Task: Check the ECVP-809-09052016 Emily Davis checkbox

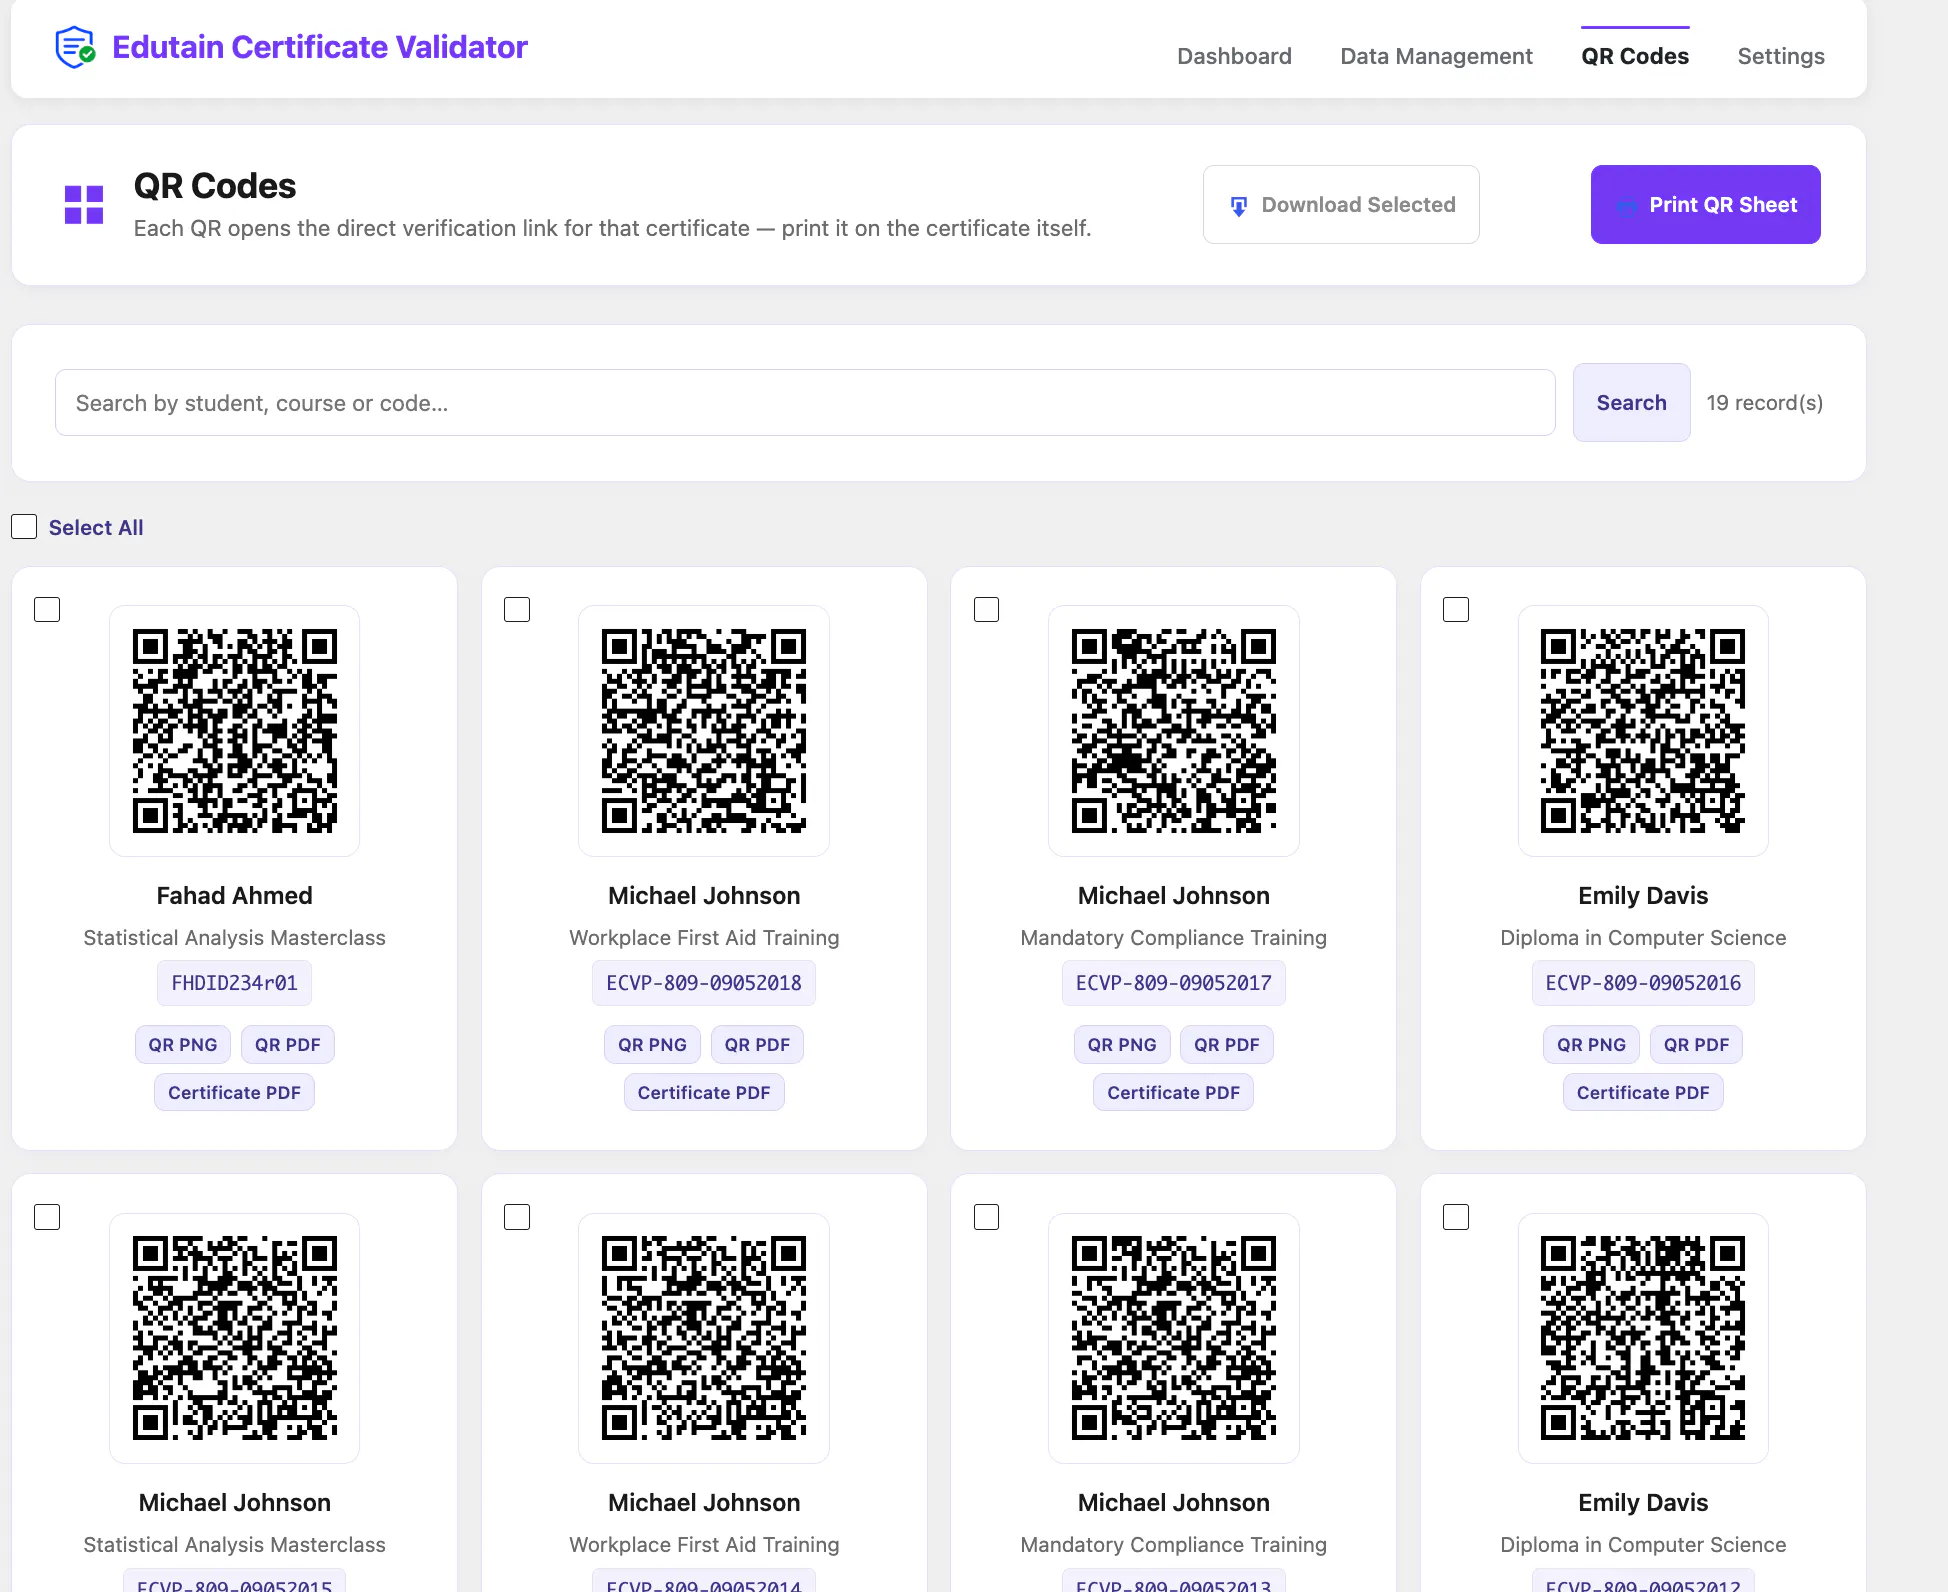Action: tap(1456, 609)
